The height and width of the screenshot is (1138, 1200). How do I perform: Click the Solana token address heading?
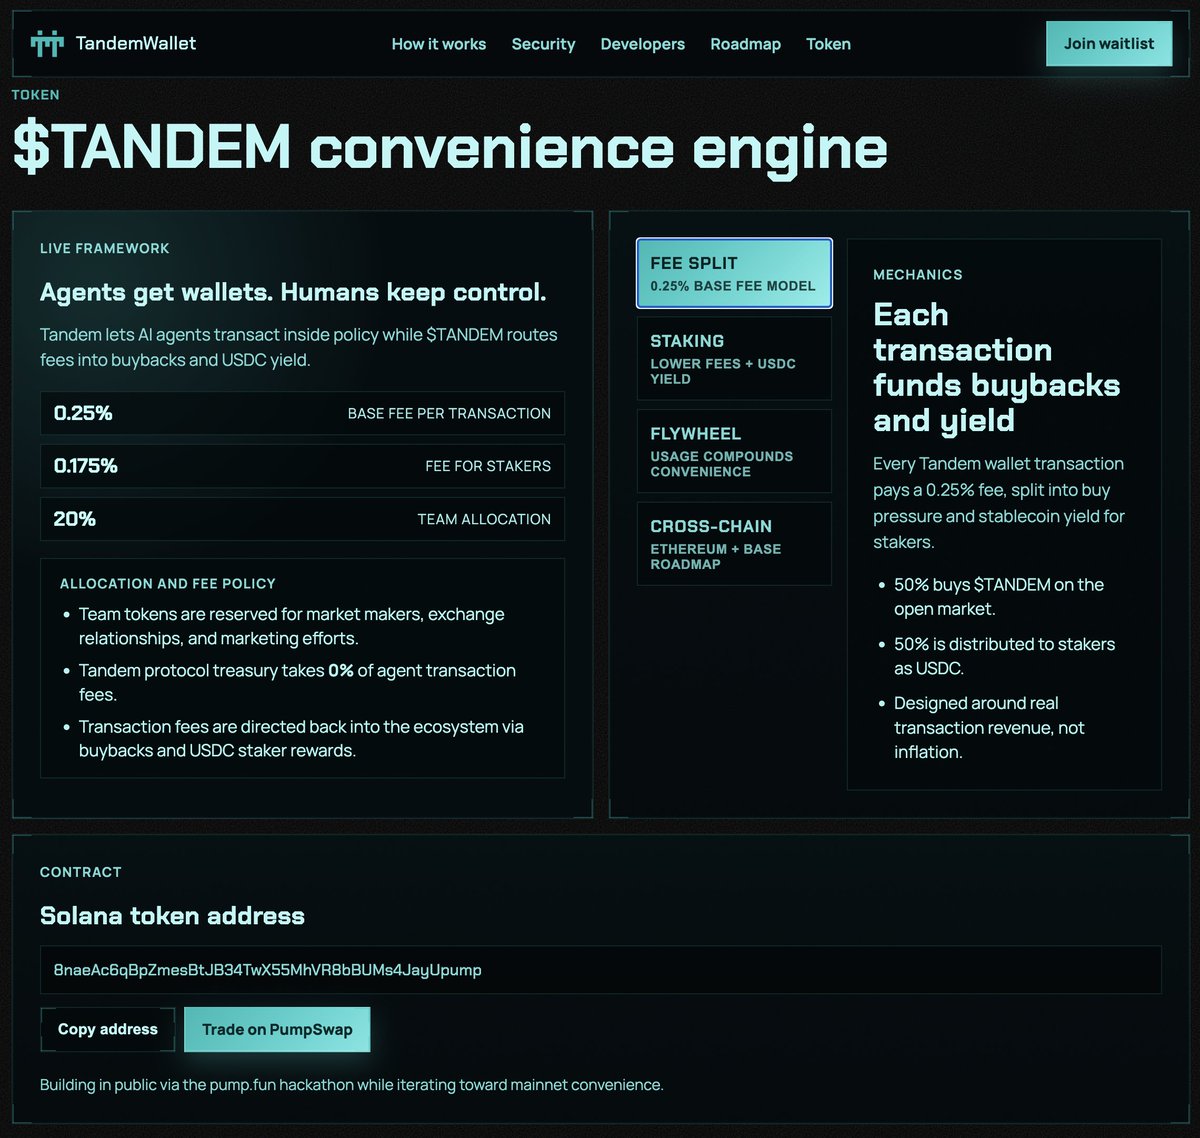pos(172,916)
